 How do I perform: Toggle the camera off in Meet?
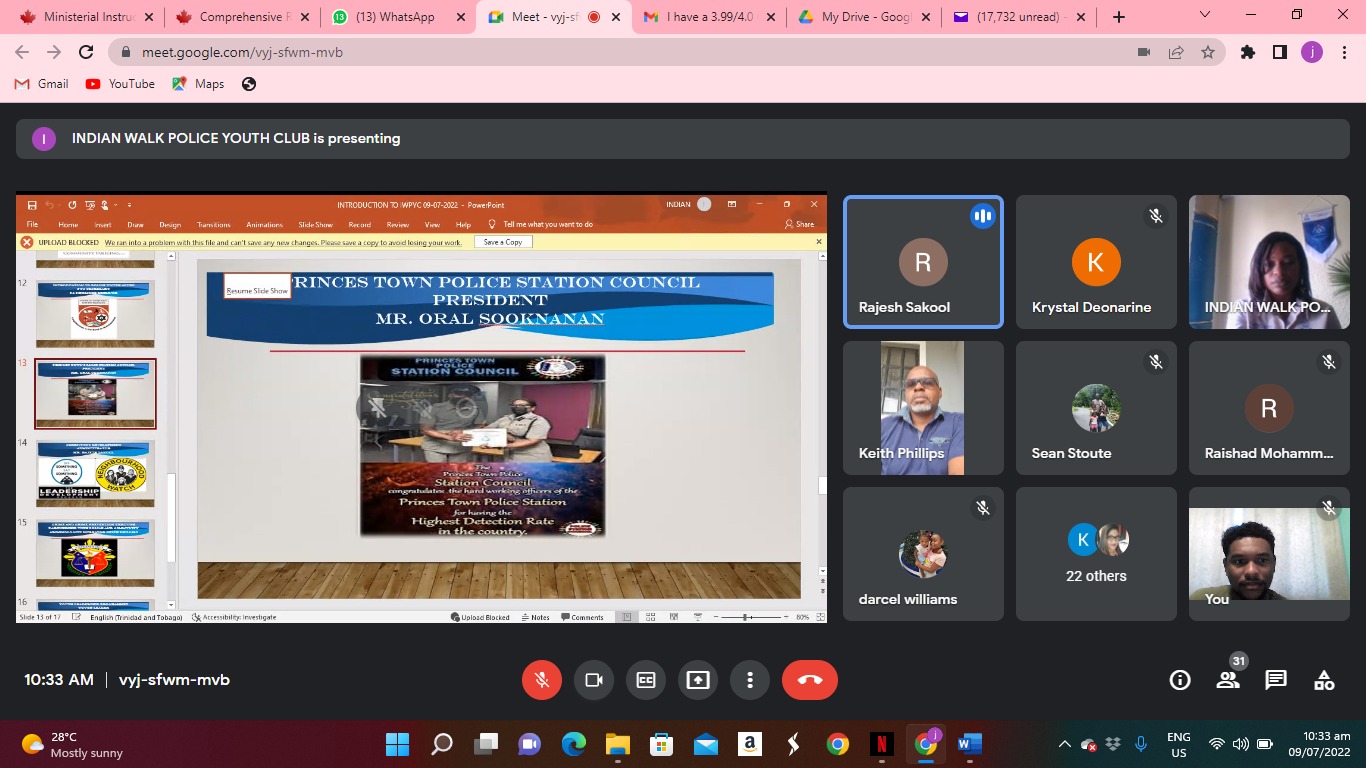pyautogui.click(x=594, y=680)
